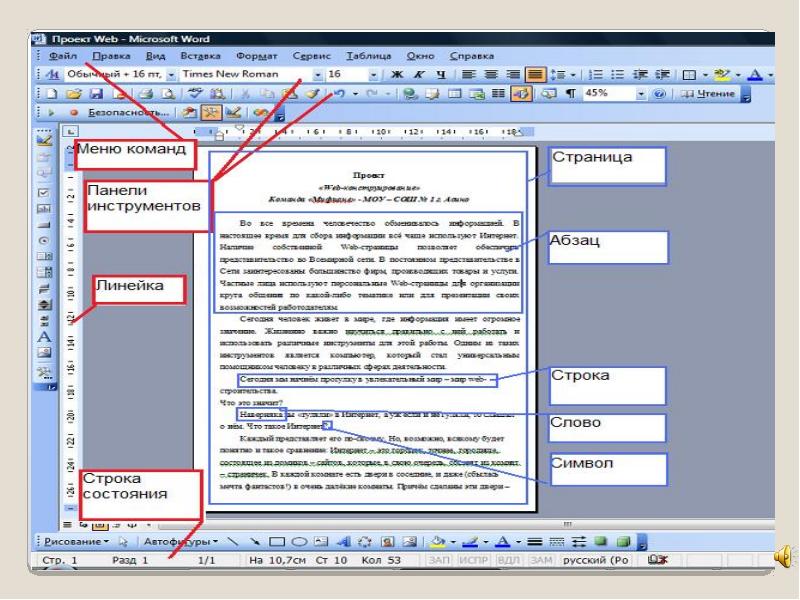Toggle the ЗАП macro recording indicator
This screenshot has height=600, width=800.
pos(439,561)
